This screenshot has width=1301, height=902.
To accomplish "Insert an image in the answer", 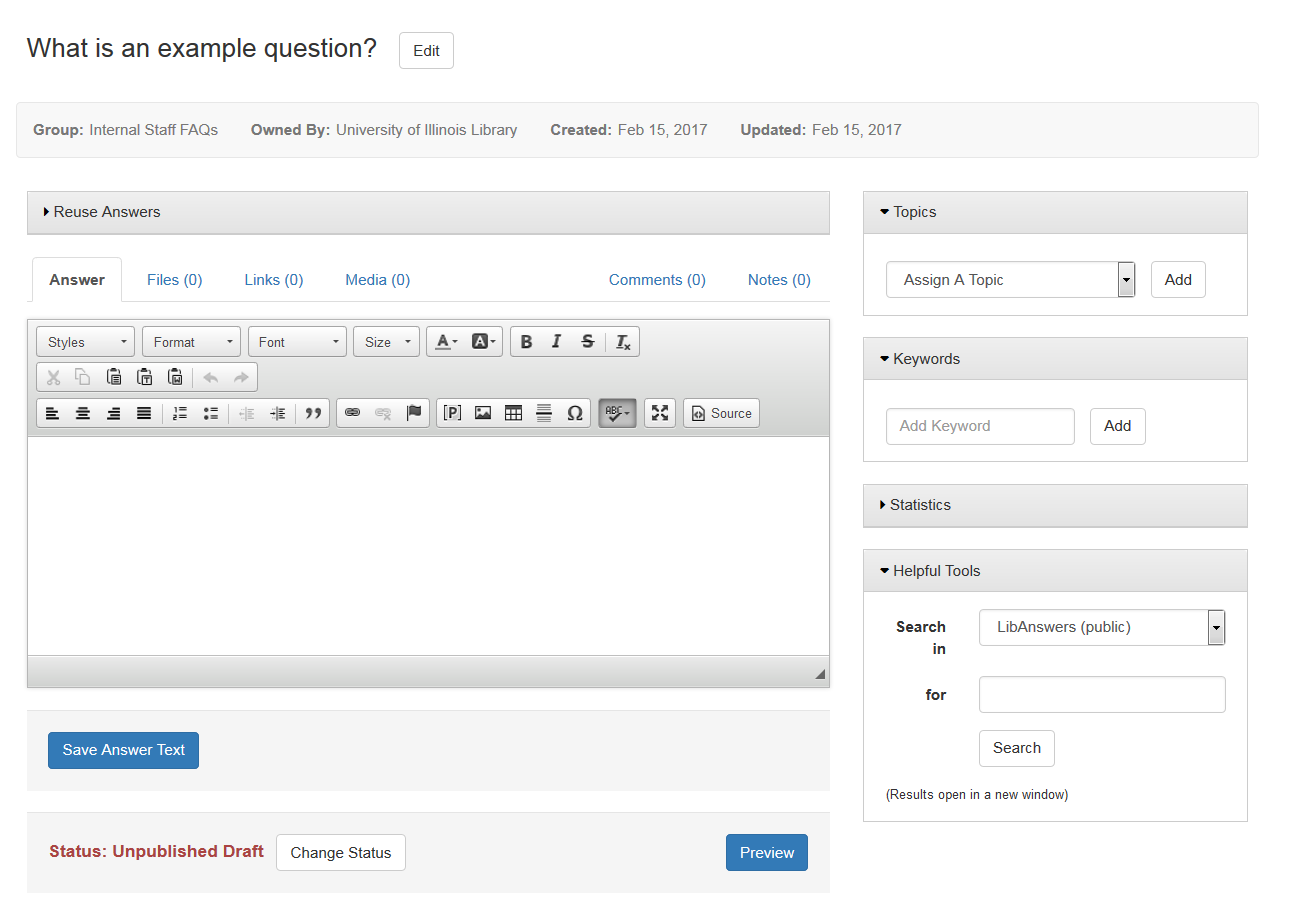I will point(483,413).
